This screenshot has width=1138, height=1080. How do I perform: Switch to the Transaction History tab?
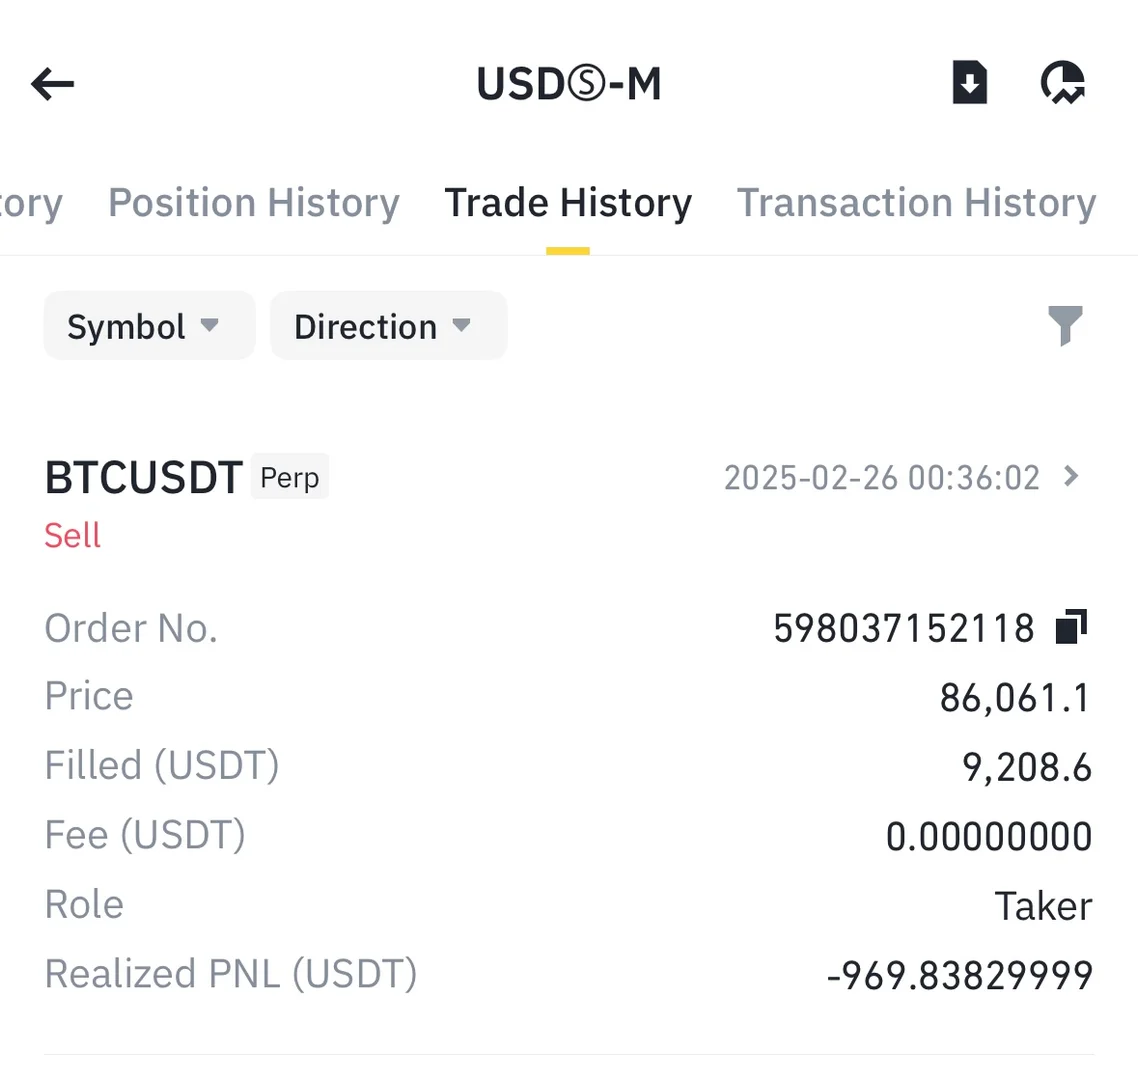point(916,203)
